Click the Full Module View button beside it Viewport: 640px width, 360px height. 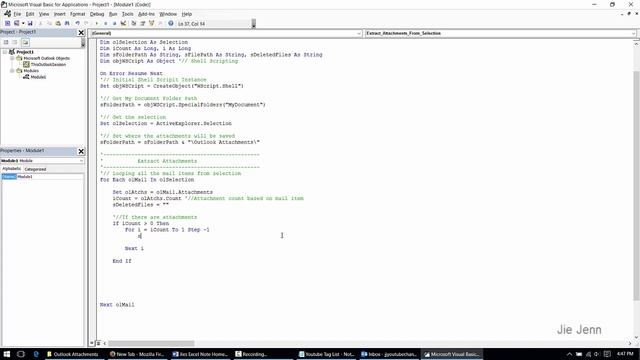pos(98,343)
